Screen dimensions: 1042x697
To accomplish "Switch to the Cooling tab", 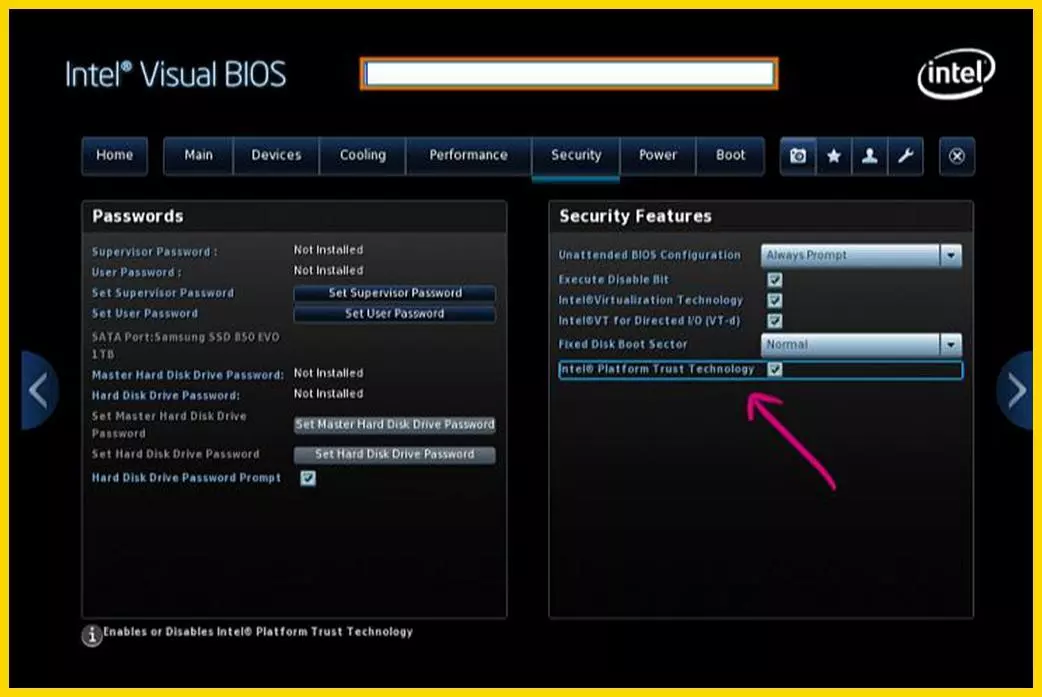I will pos(363,155).
